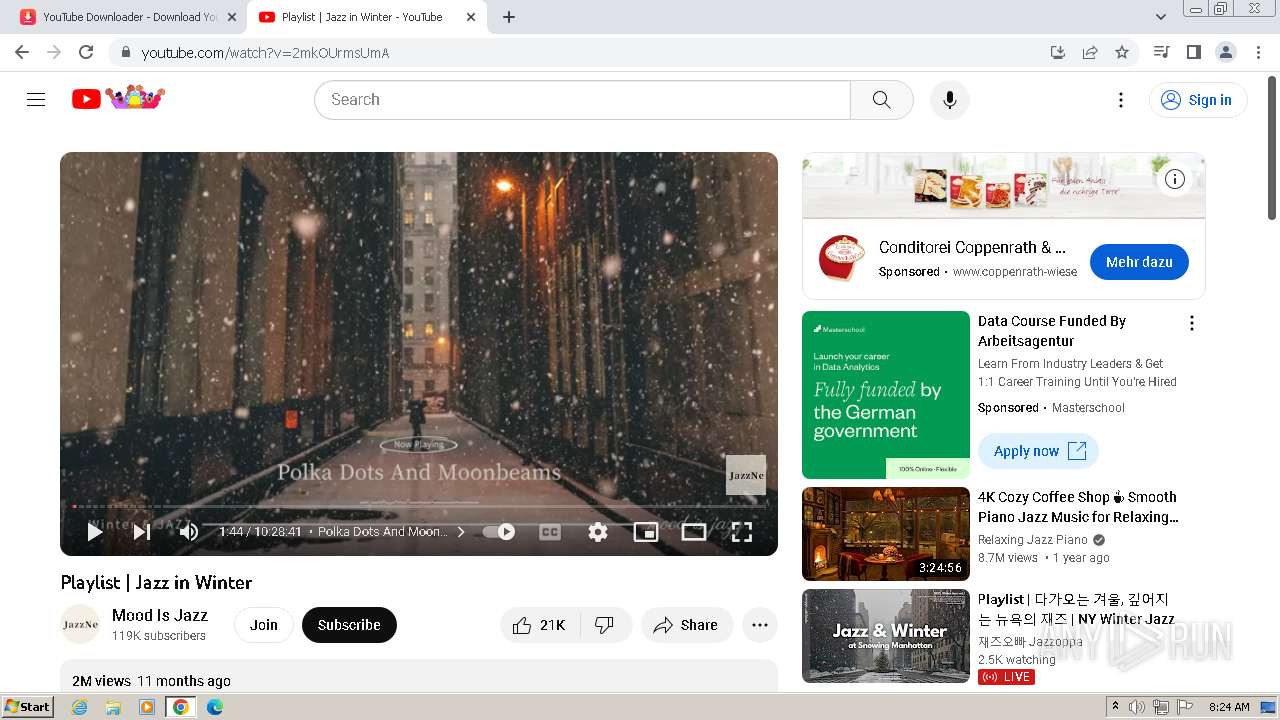The width and height of the screenshot is (1280, 720).
Task: Show ad info for Coppenrath banner
Action: click(x=1175, y=179)
